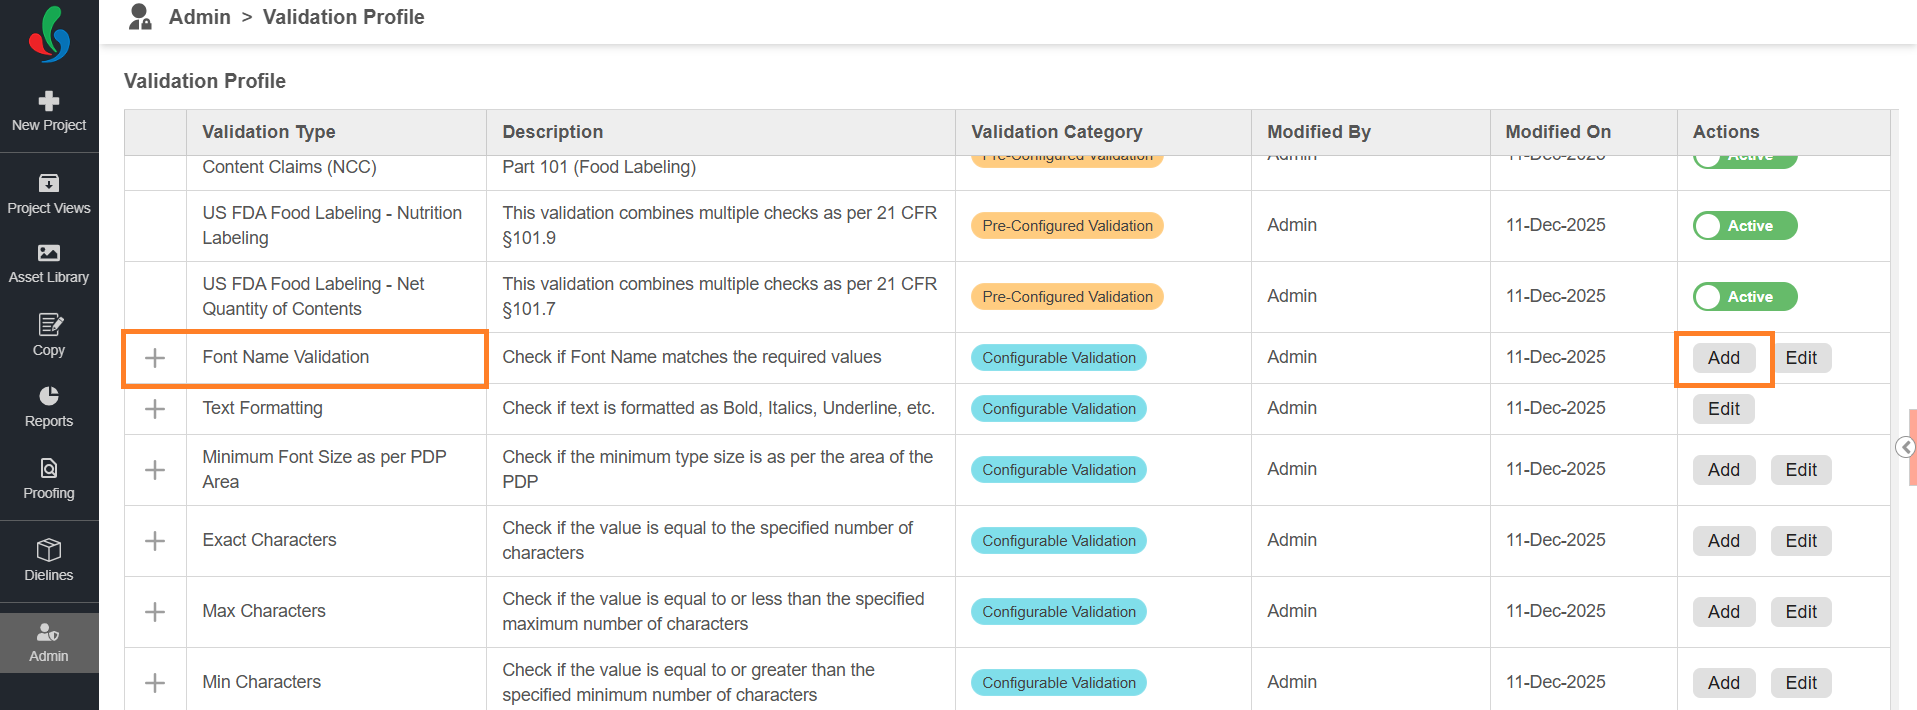The height and width of the screenshot is (710, 1917).
Task: Expand the Font Name Validation row
Action: (x=155, y=358)
